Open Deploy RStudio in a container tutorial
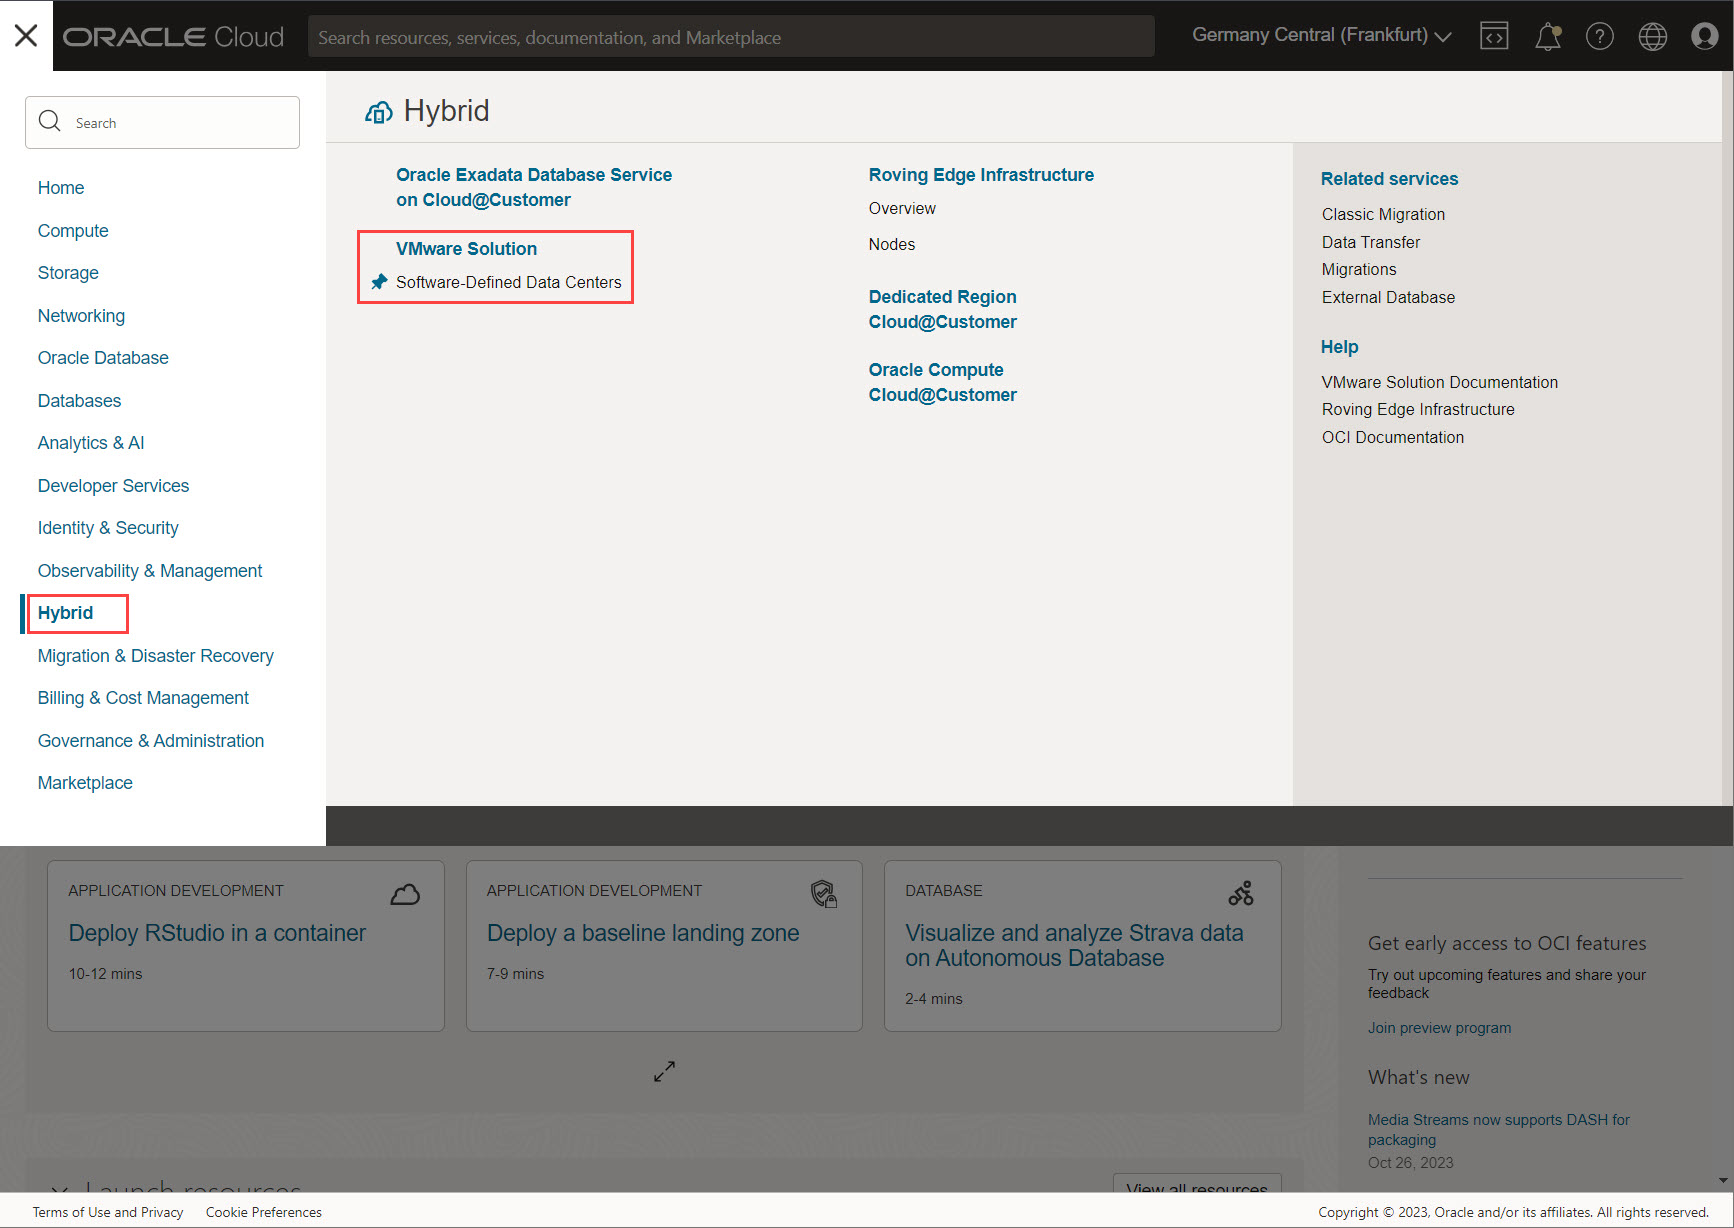This screenshot has width=1734, height=1228. pos(217,933)
